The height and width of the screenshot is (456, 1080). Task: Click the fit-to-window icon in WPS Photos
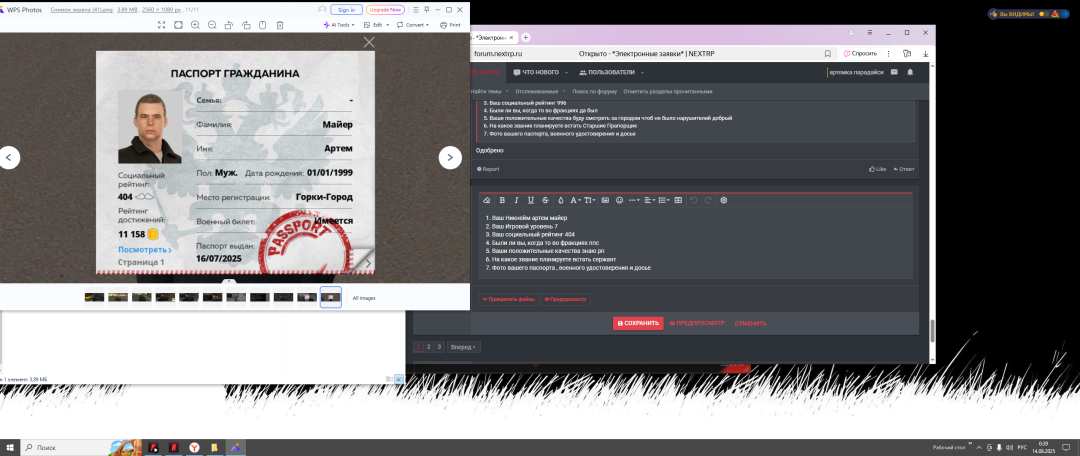click(x=178, y=25)
